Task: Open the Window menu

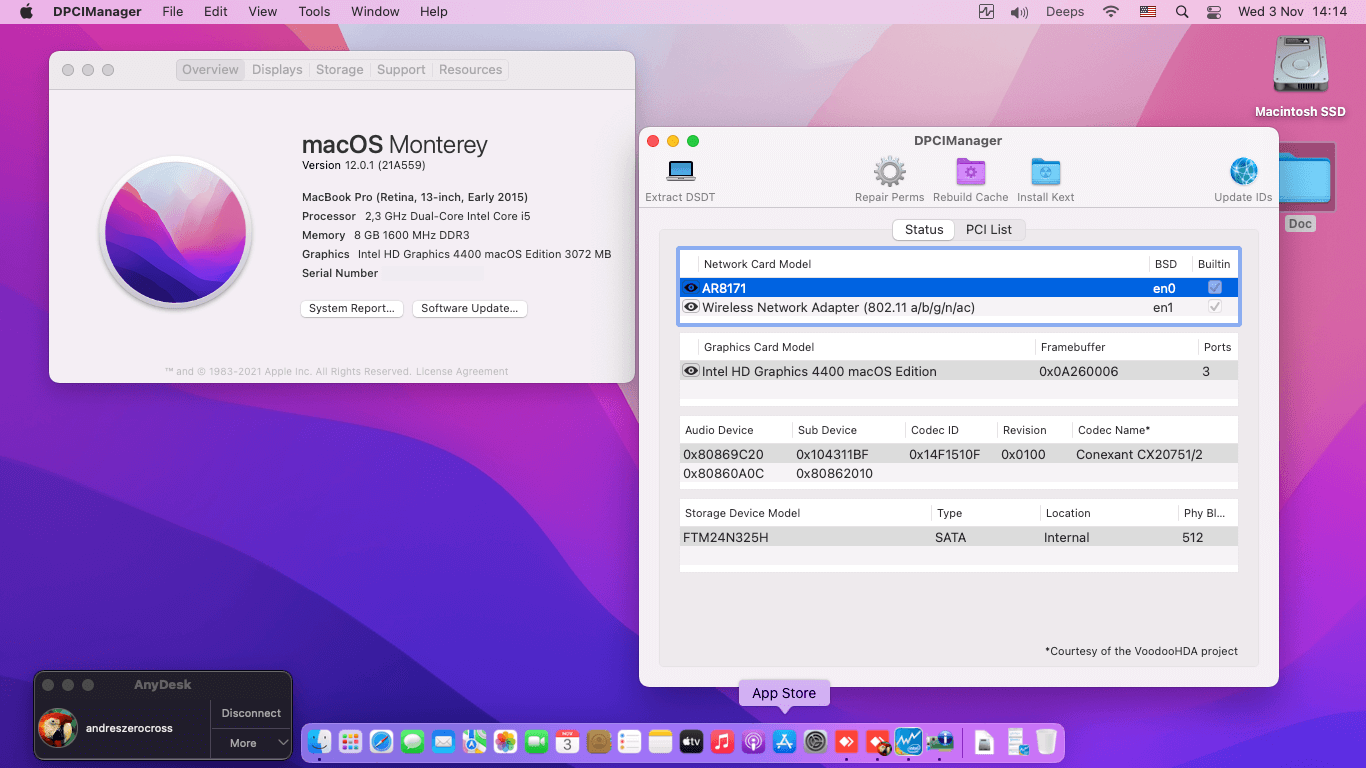Action: (x=375, y=12)
